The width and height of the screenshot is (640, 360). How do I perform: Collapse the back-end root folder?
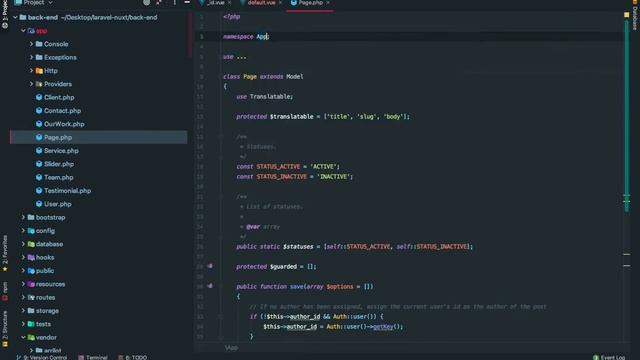click(x=15, y=18)
